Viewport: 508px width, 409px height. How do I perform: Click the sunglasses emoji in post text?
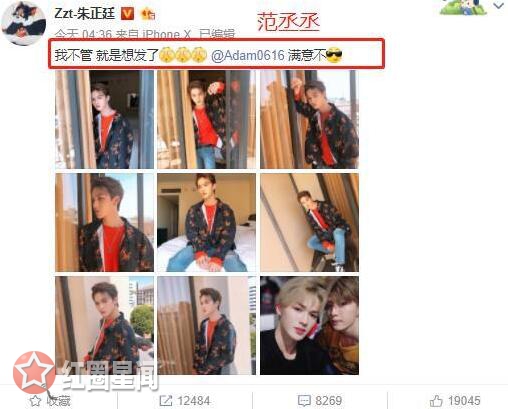[x=334, y=55]
